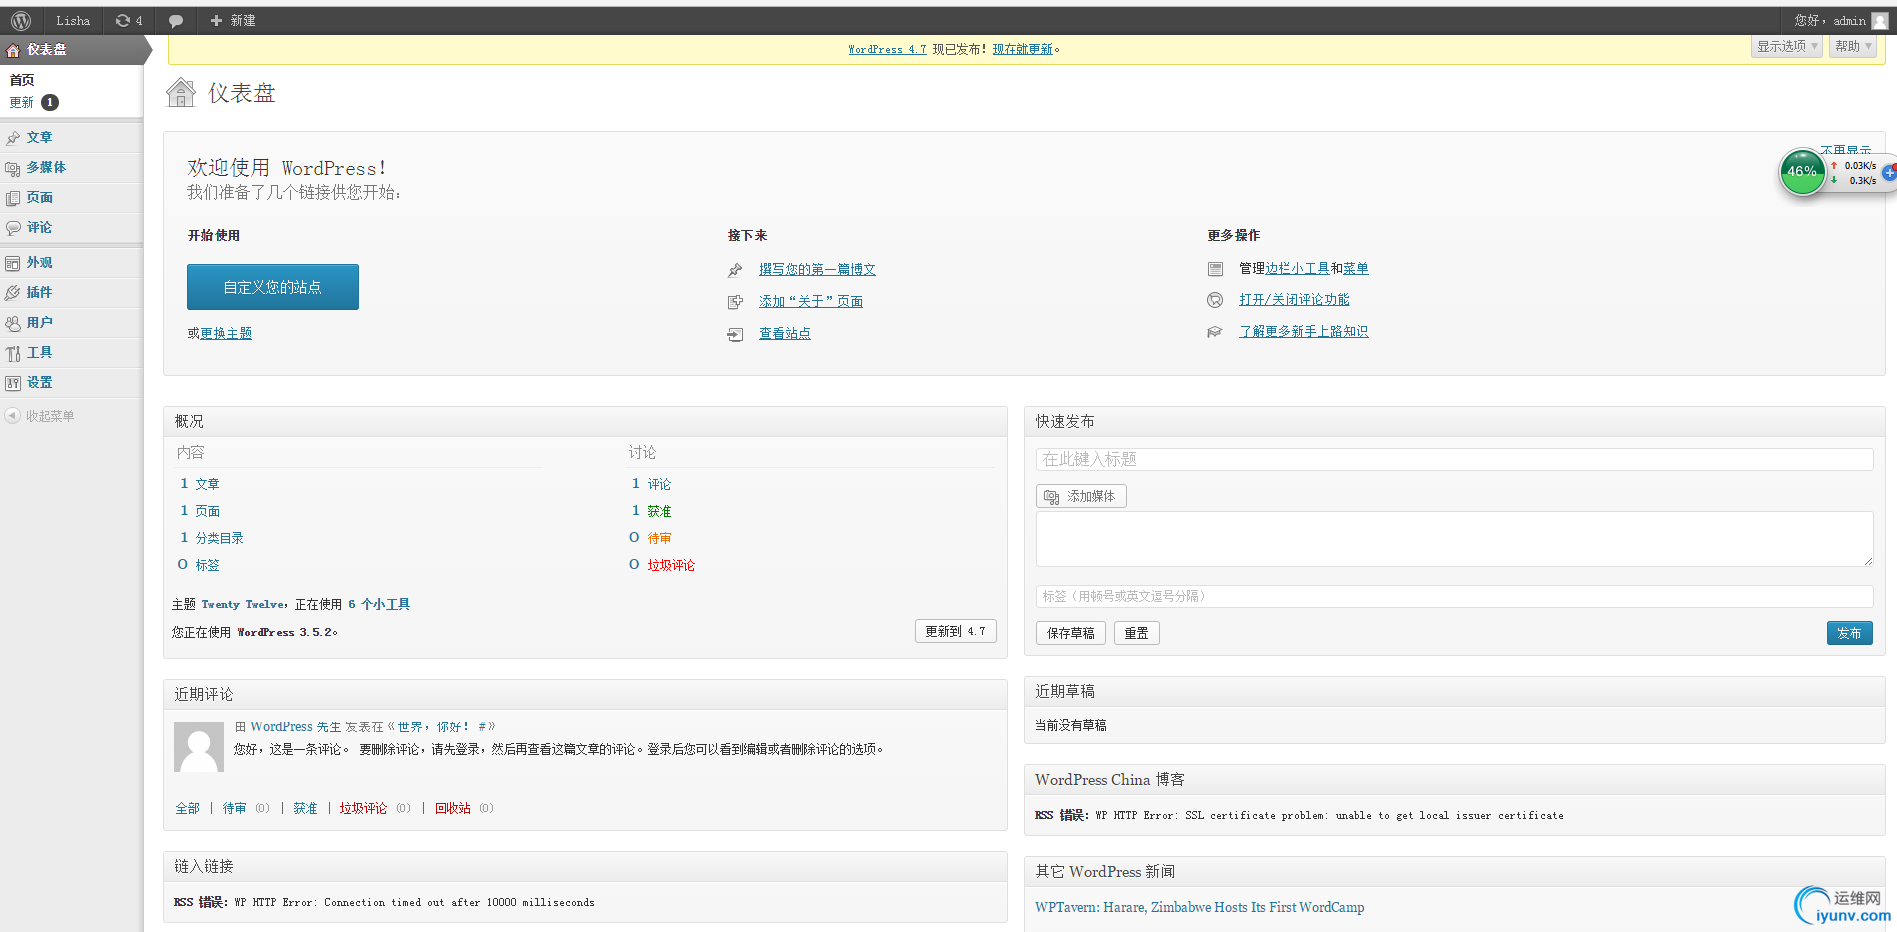
Task: Click 添加"关于"页面 link
Action: pos(811,301)
